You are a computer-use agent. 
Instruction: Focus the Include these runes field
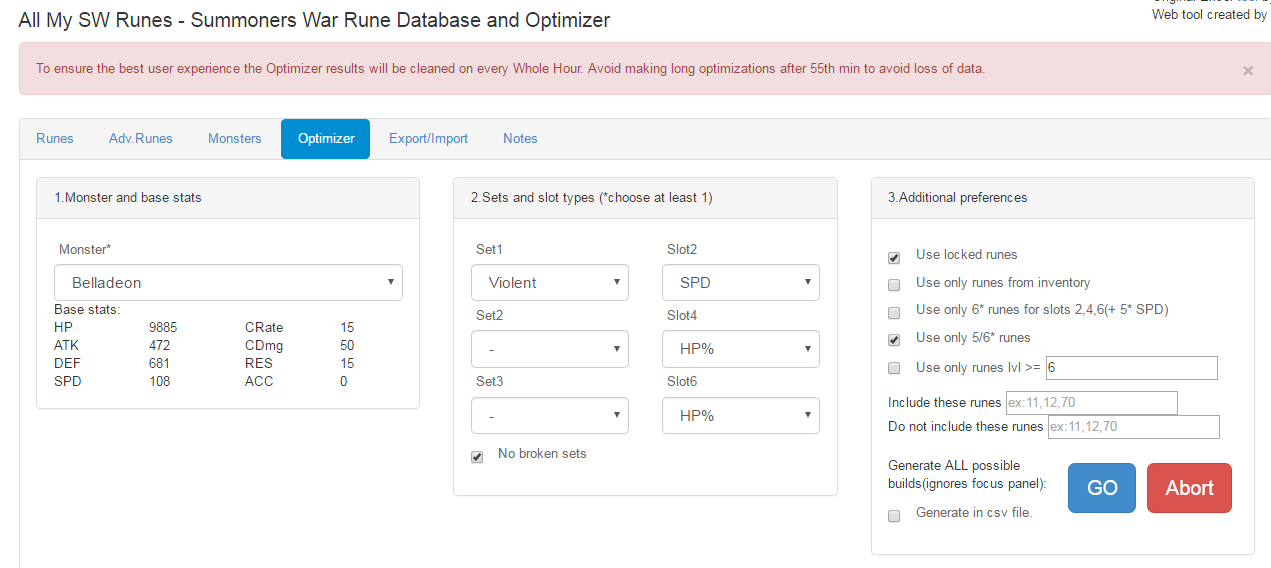[x=1091, y=403]
